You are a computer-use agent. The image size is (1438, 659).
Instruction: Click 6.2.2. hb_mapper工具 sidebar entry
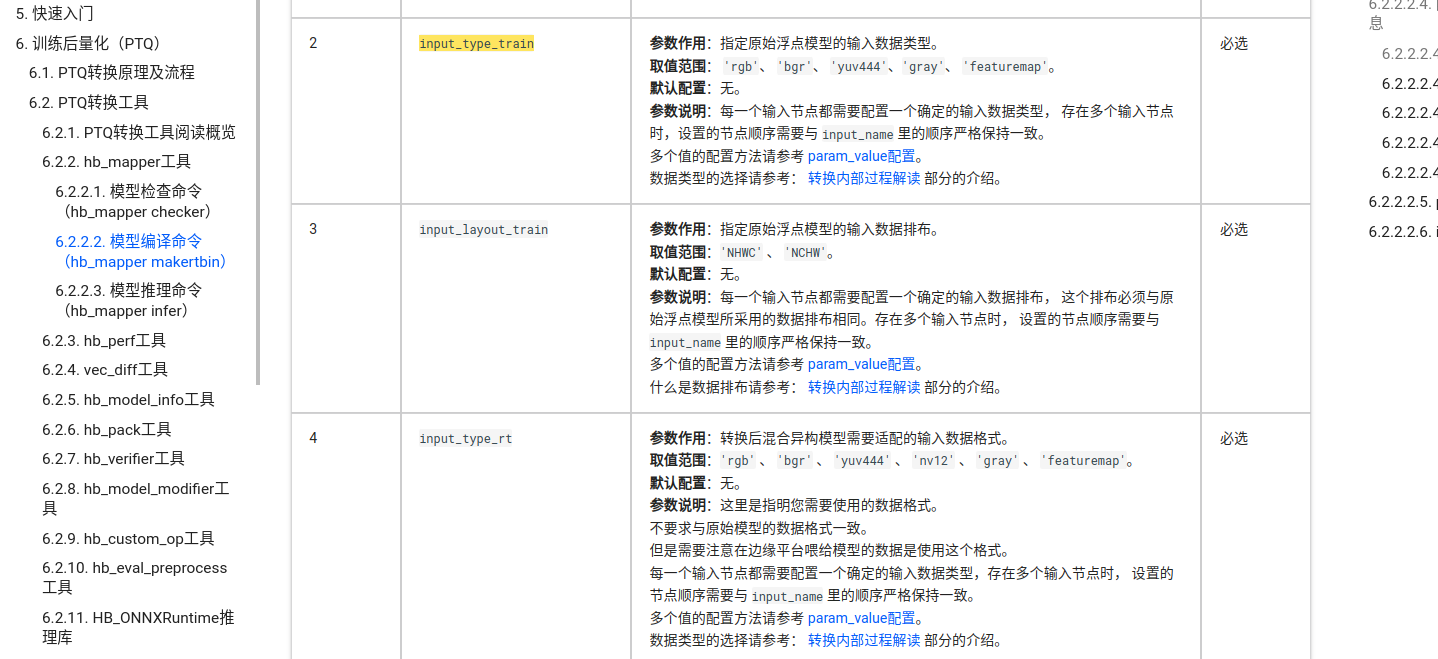116,161
